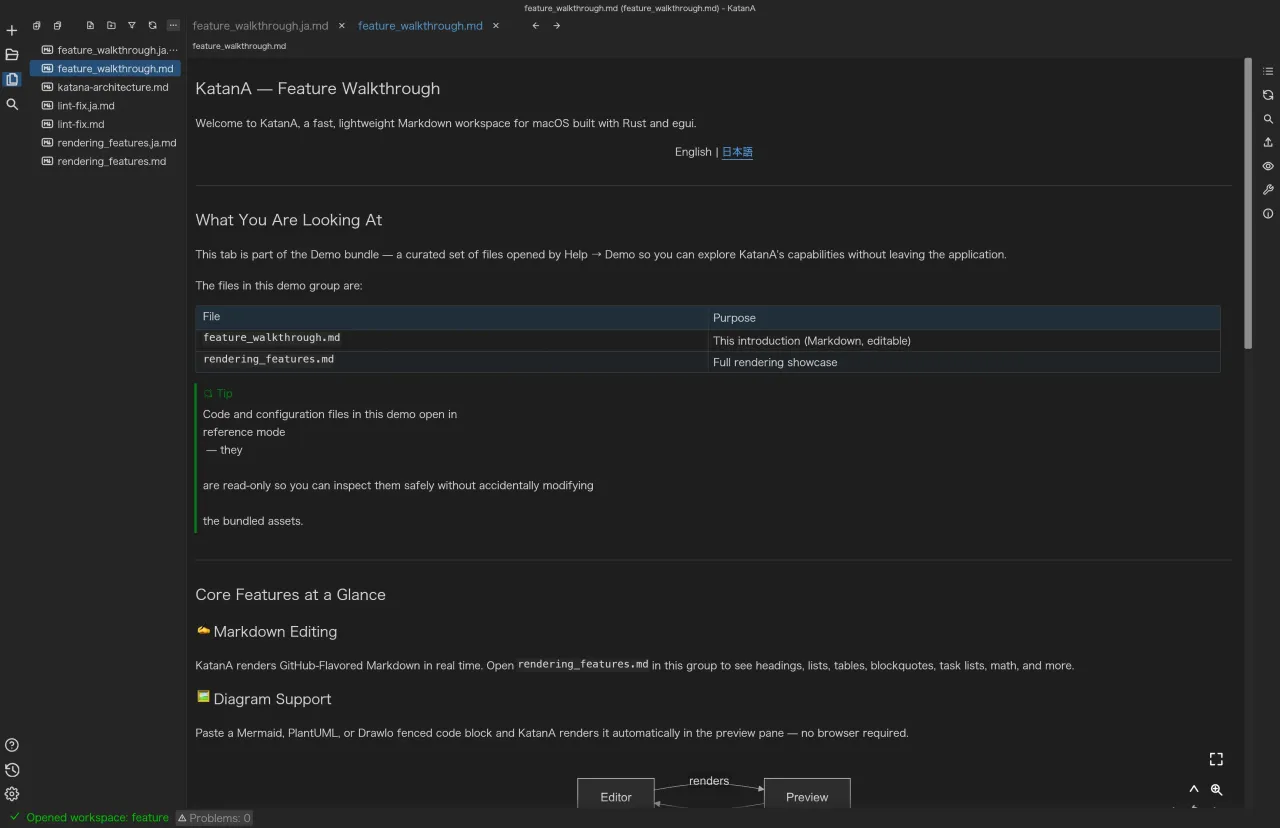Select the documents explorer icon in the activity bar
Screen dimensions: 1280x828
pos(12,79)
